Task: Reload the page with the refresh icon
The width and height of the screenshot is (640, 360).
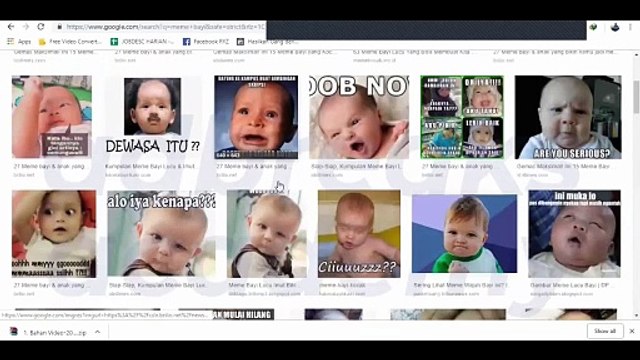Action: pyautogui.click(x=41, y=27)
